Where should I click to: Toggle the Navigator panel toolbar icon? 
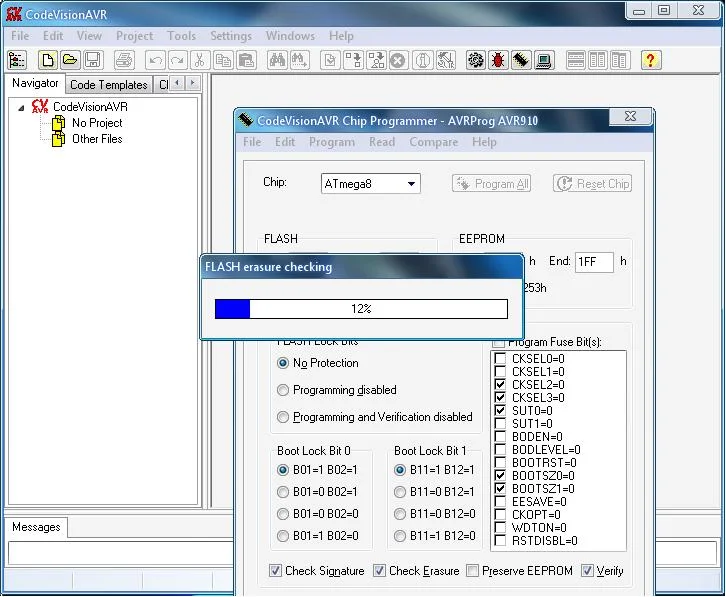click(x=17, y=60)
